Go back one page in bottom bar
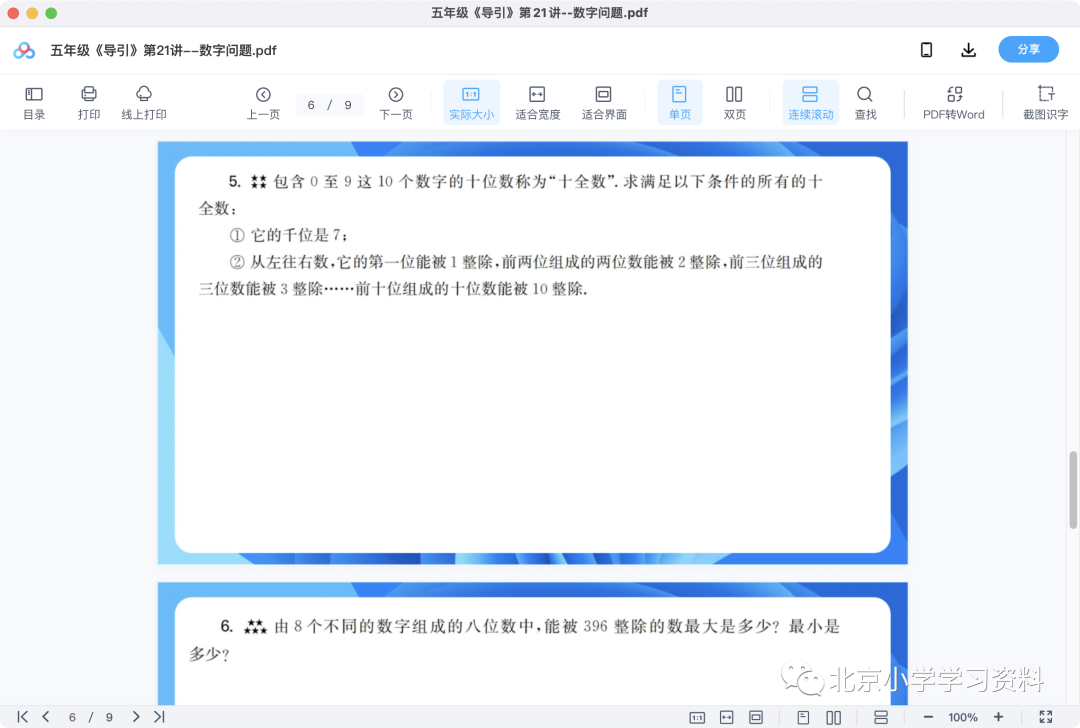The width and height of the screenshot is (1080, 728). click(x=45, y=717)
